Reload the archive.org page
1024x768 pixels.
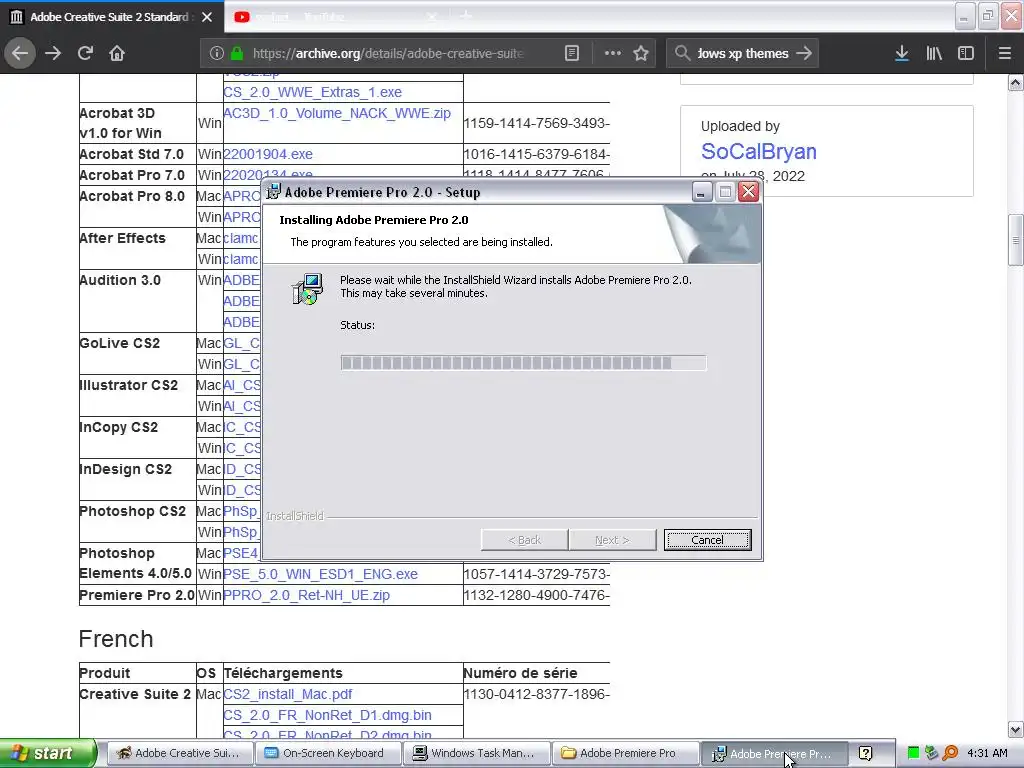85,53
